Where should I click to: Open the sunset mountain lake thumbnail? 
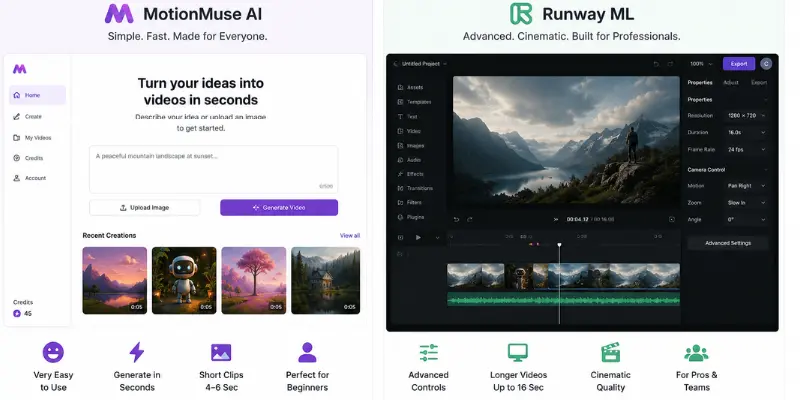pyautogui.click(x=115, y=281)
